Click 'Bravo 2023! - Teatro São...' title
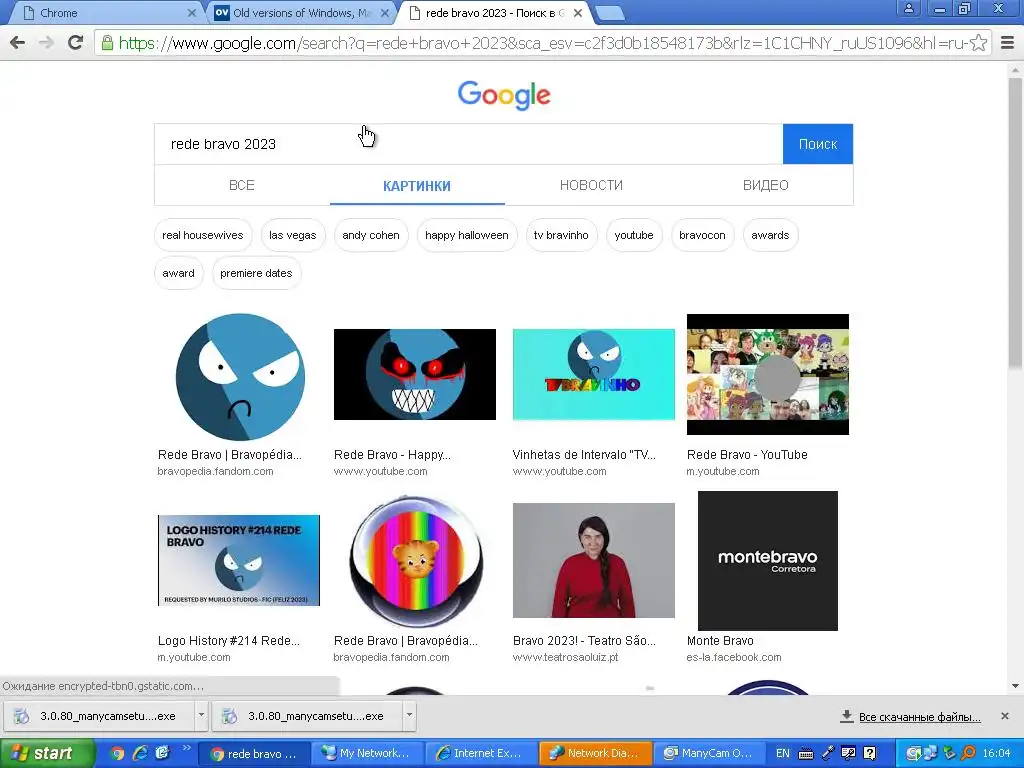The width and height of the screenshot is (1024, 768). (x=584, y=641)
